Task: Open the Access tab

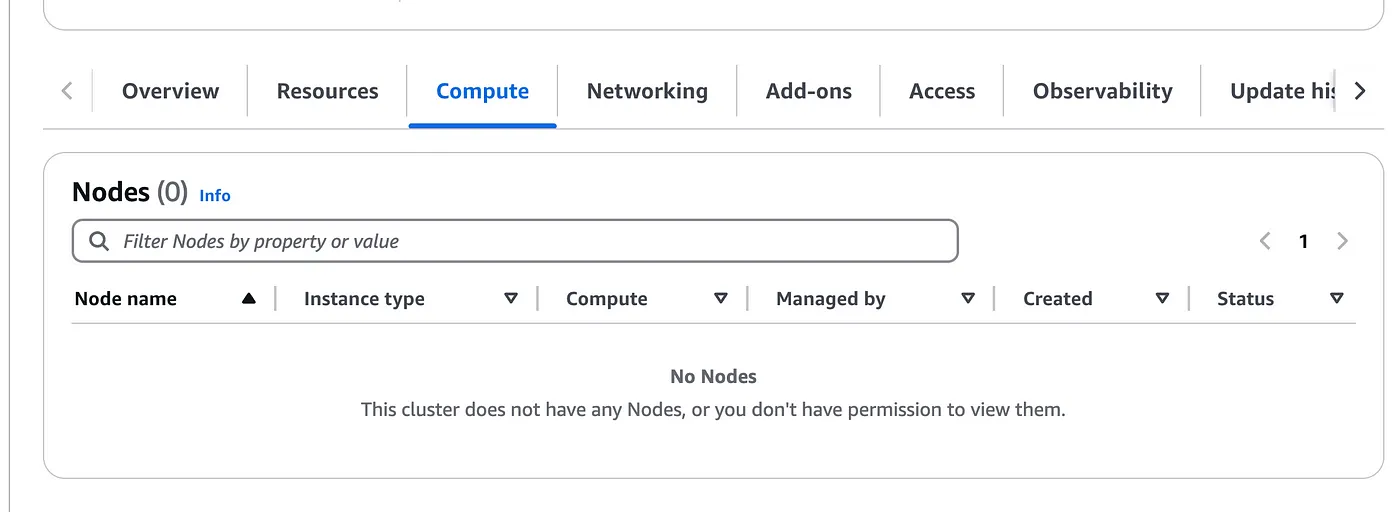Action: coord(942,91)
